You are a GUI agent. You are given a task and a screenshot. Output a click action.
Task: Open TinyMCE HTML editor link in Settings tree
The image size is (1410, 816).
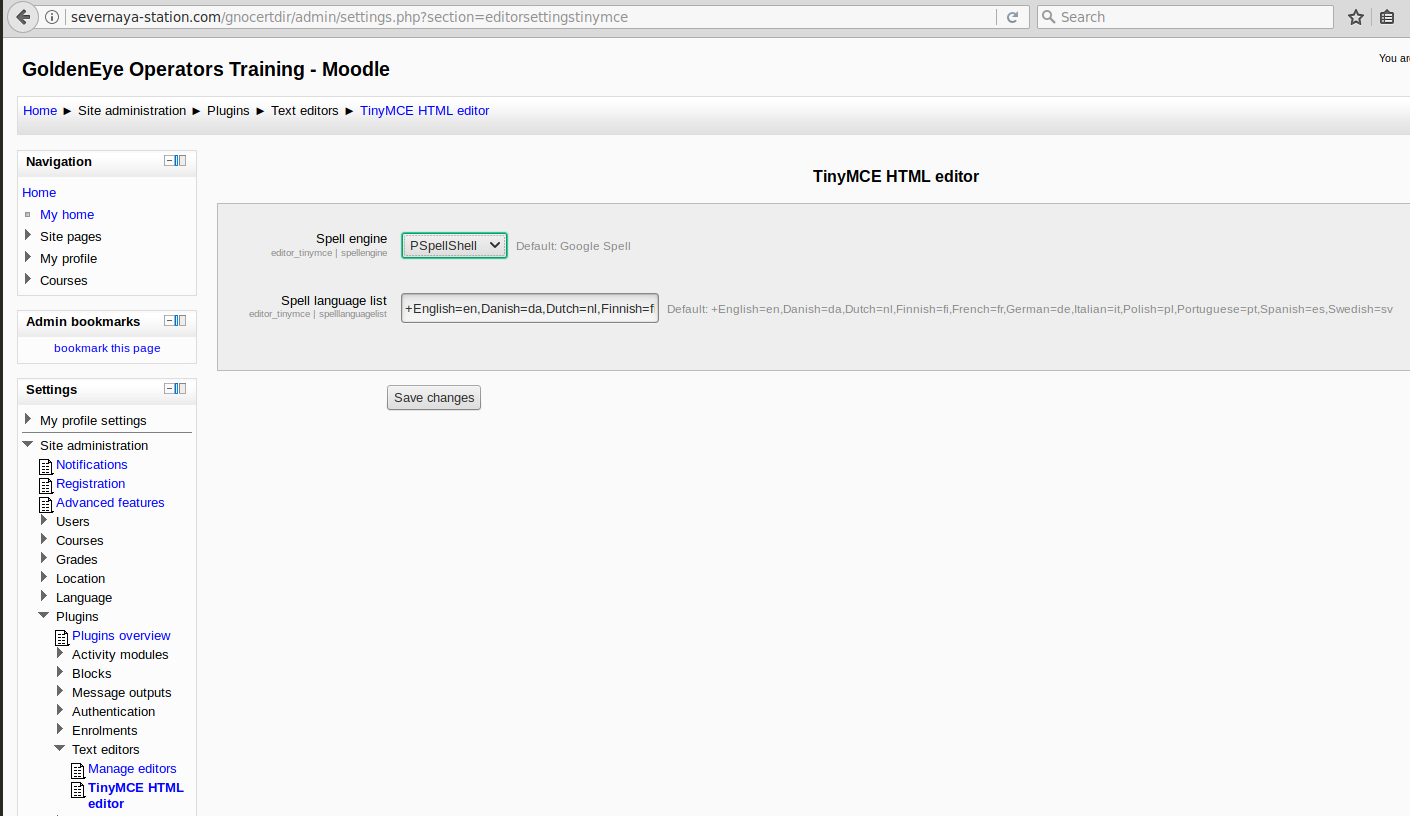tap(136, 796)
